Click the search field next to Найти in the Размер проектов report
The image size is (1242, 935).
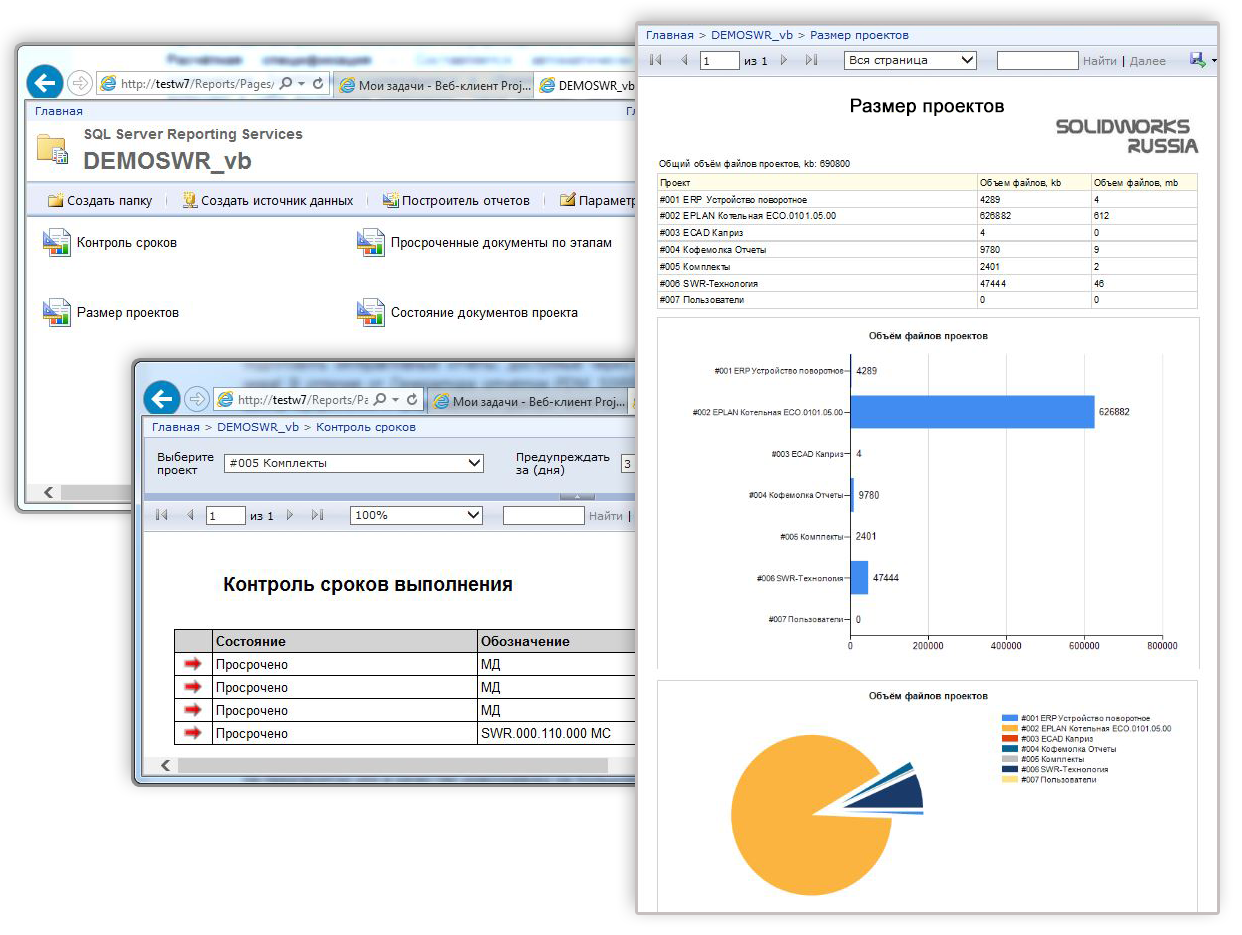click(1038, 60)
